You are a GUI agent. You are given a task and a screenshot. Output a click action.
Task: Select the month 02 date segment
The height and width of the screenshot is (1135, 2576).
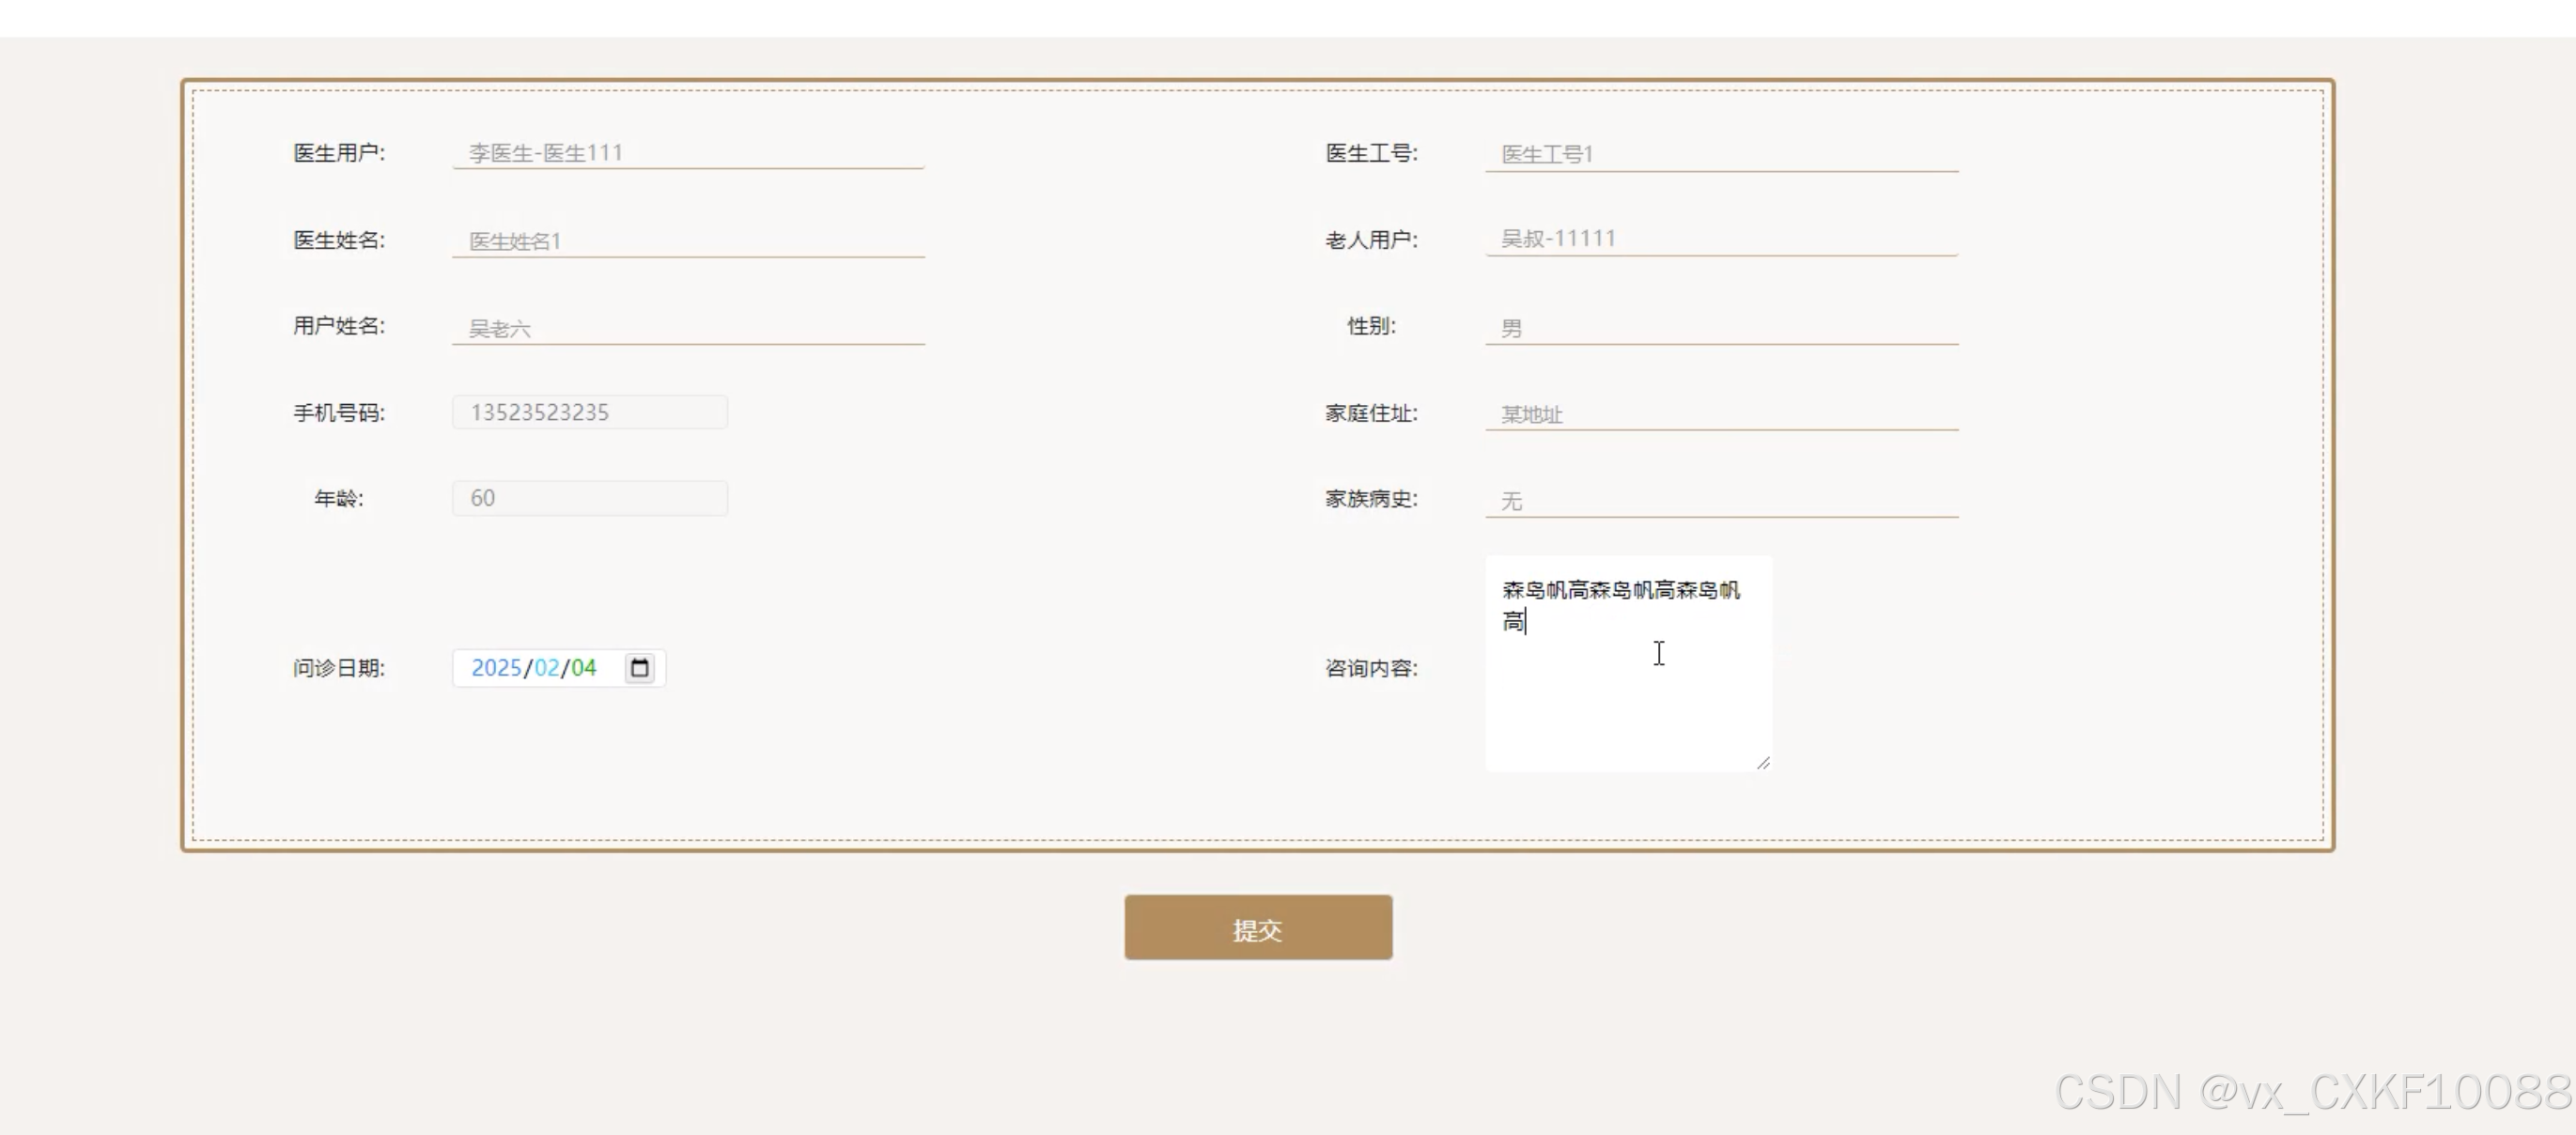[546, 668]
